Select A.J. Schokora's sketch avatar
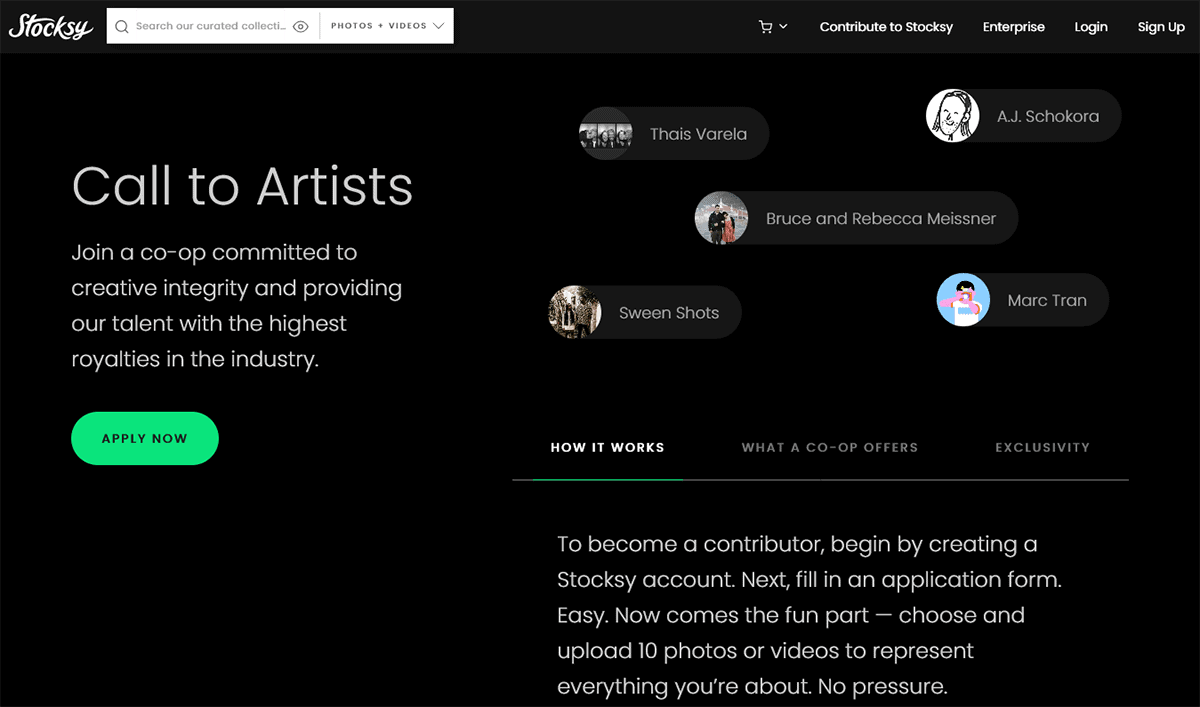 pyautogui.click(x=952, y=116)
